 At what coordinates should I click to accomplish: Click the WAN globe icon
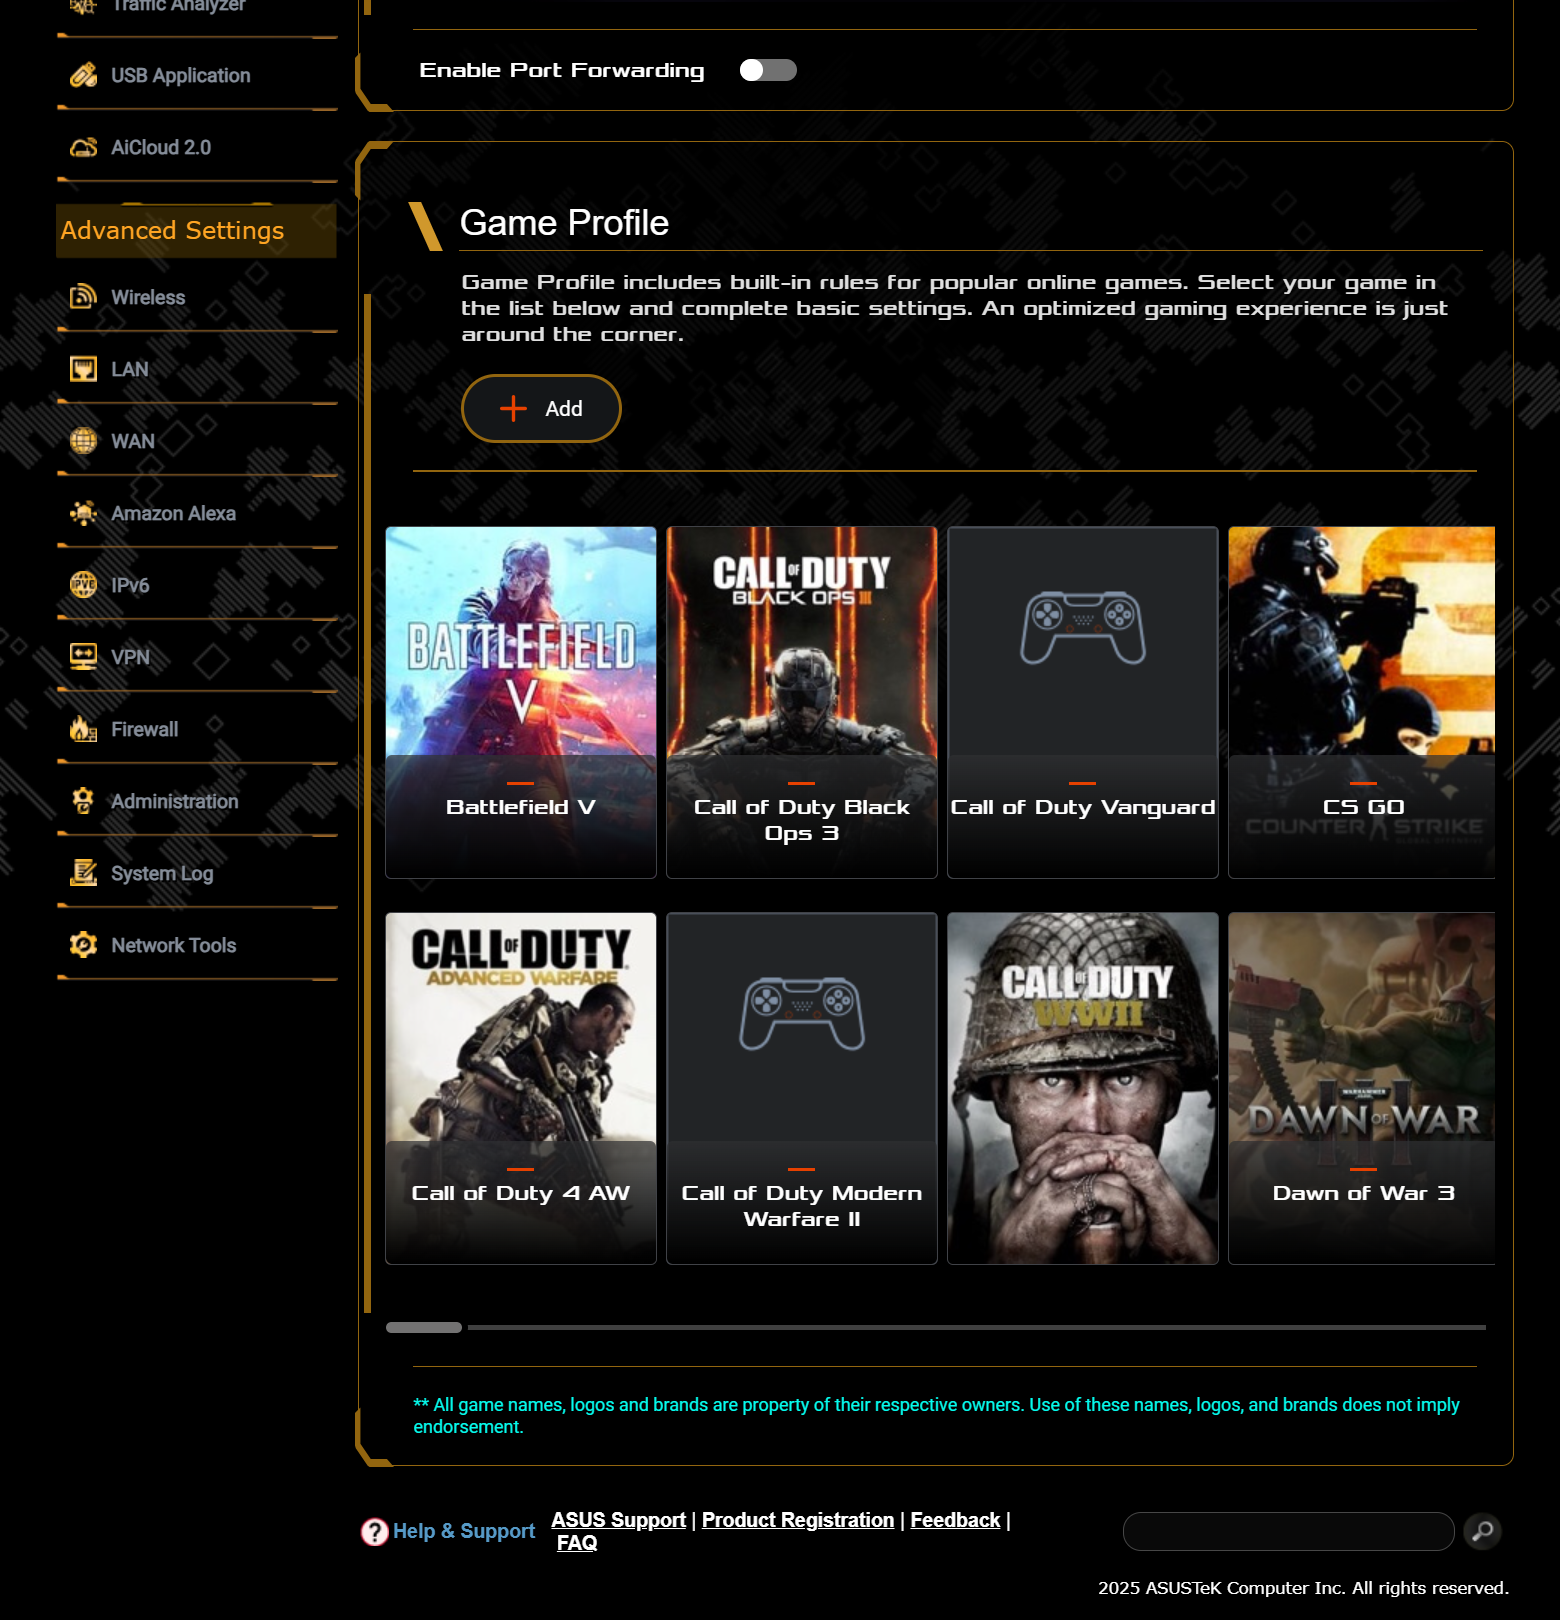tap(84, 441)
